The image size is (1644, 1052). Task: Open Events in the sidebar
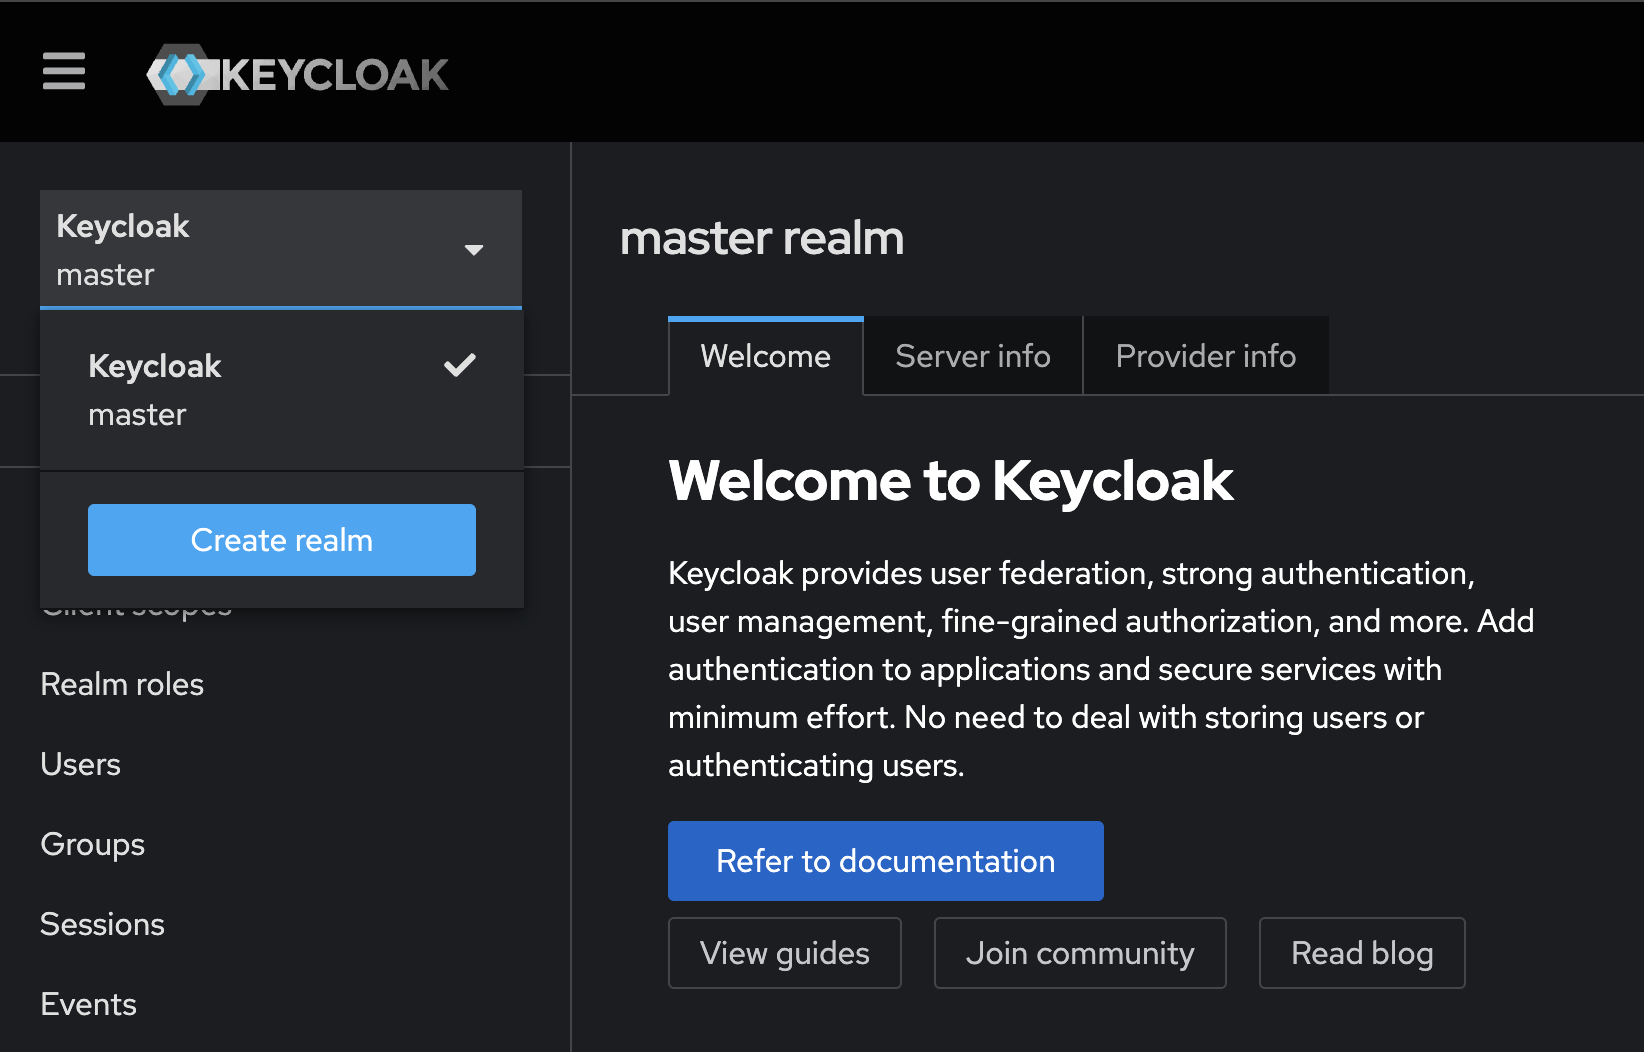coord(88,1004)
